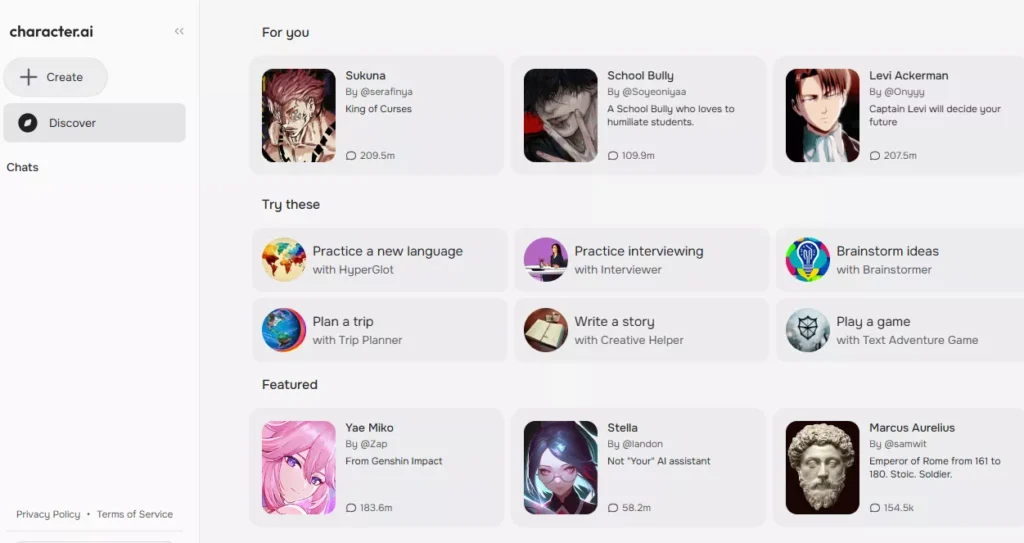This screenshot has height=543, width=1024.
Task: Click Sukuna's chat count bubble icon
Action: pos(351,156)
